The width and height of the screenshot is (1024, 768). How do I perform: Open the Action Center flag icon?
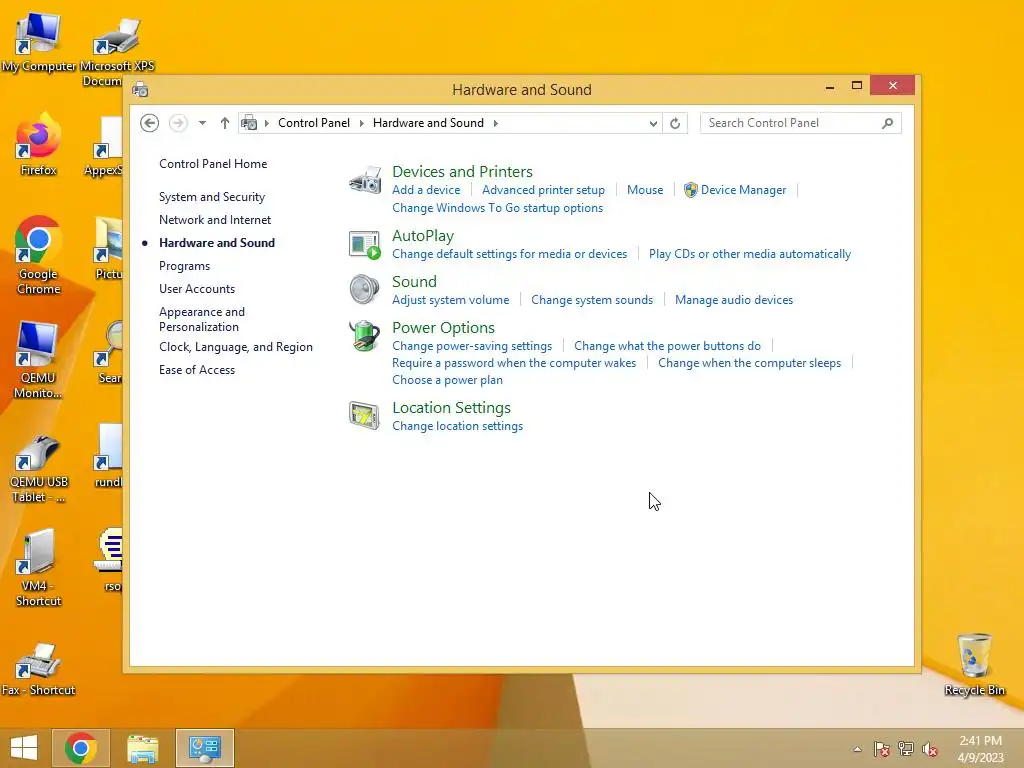point(882,749)
